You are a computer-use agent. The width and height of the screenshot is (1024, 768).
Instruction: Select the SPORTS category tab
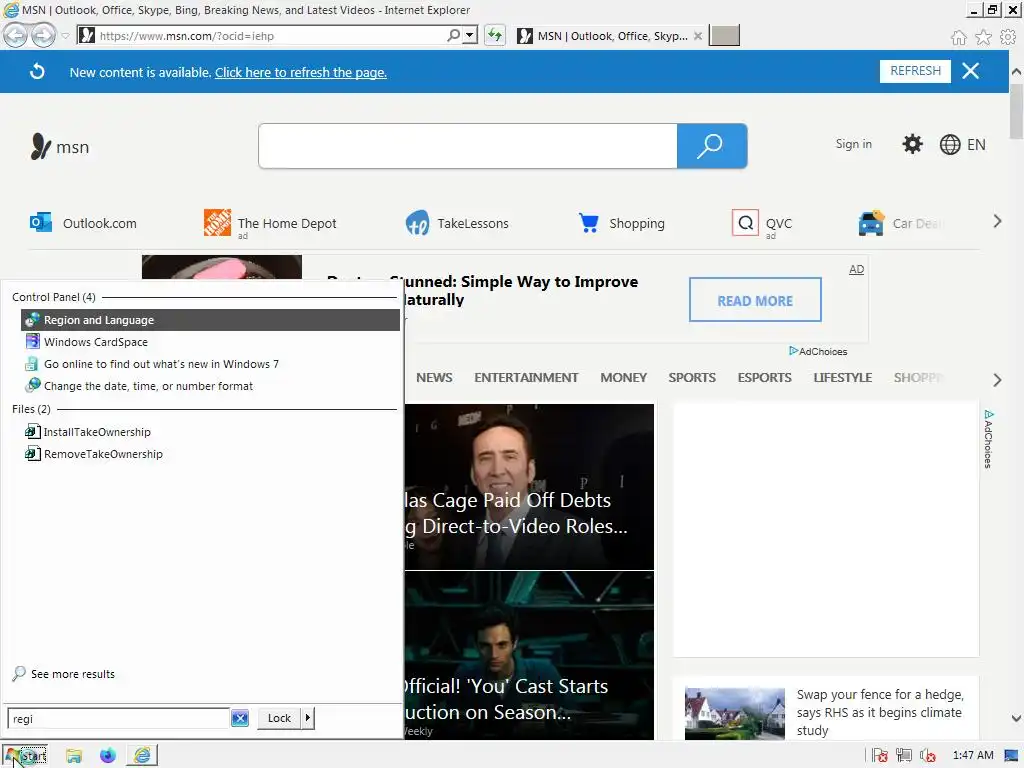[692, 377]
